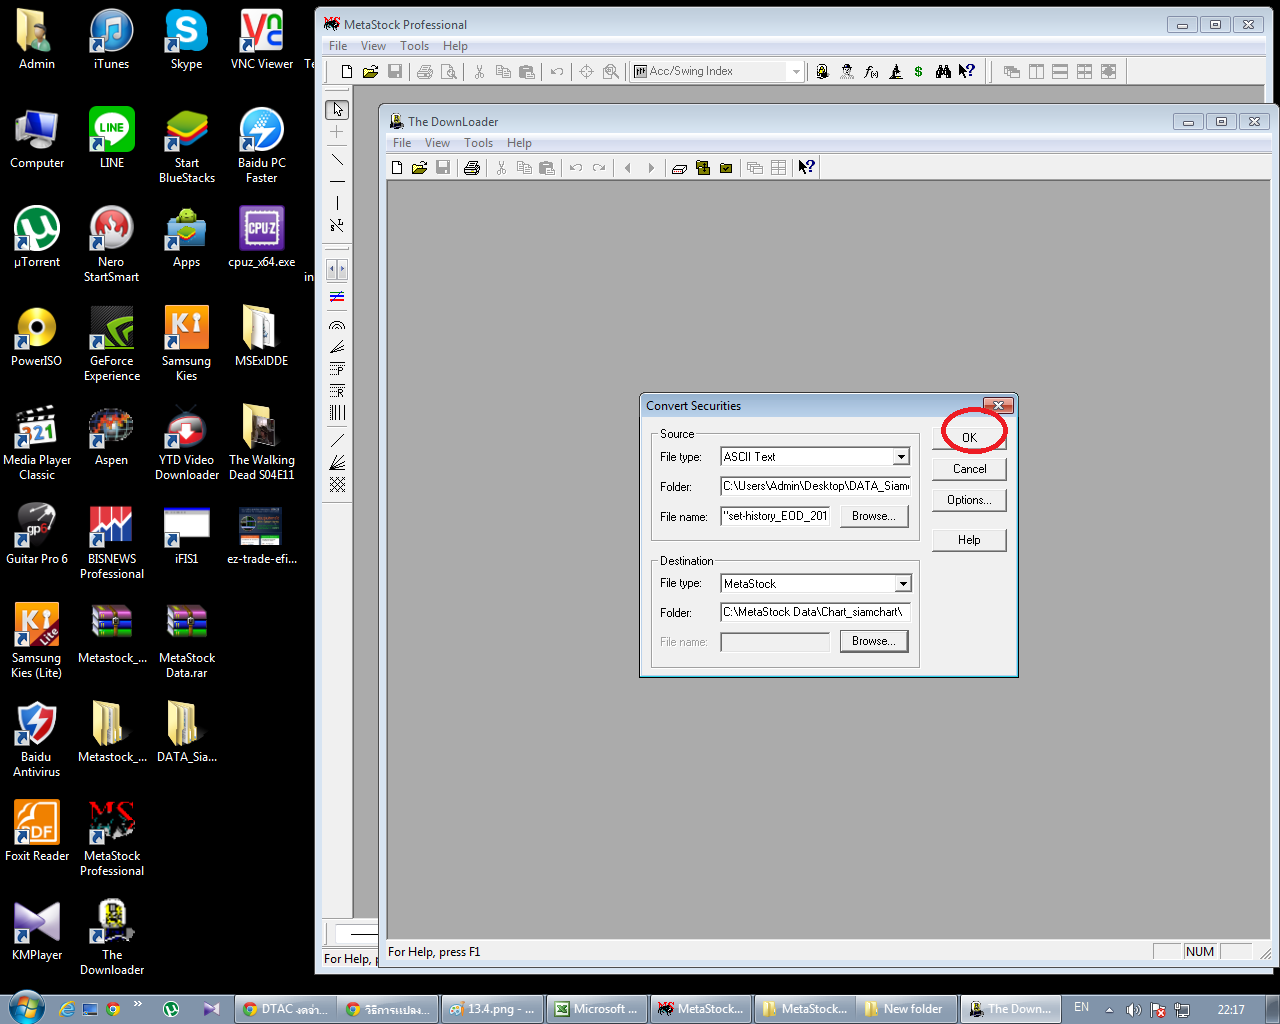Click the collect-data folder icon in The DownLoader toolbar
Screen dimensions: 1280x1024
click(703, 168)
